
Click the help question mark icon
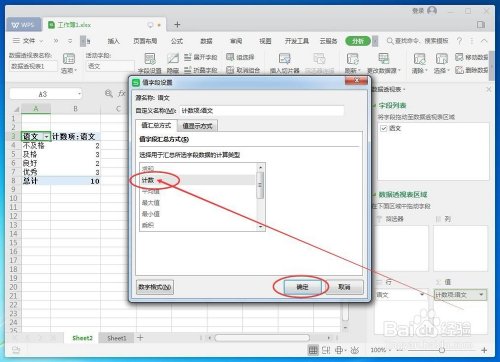coord(460,41)
